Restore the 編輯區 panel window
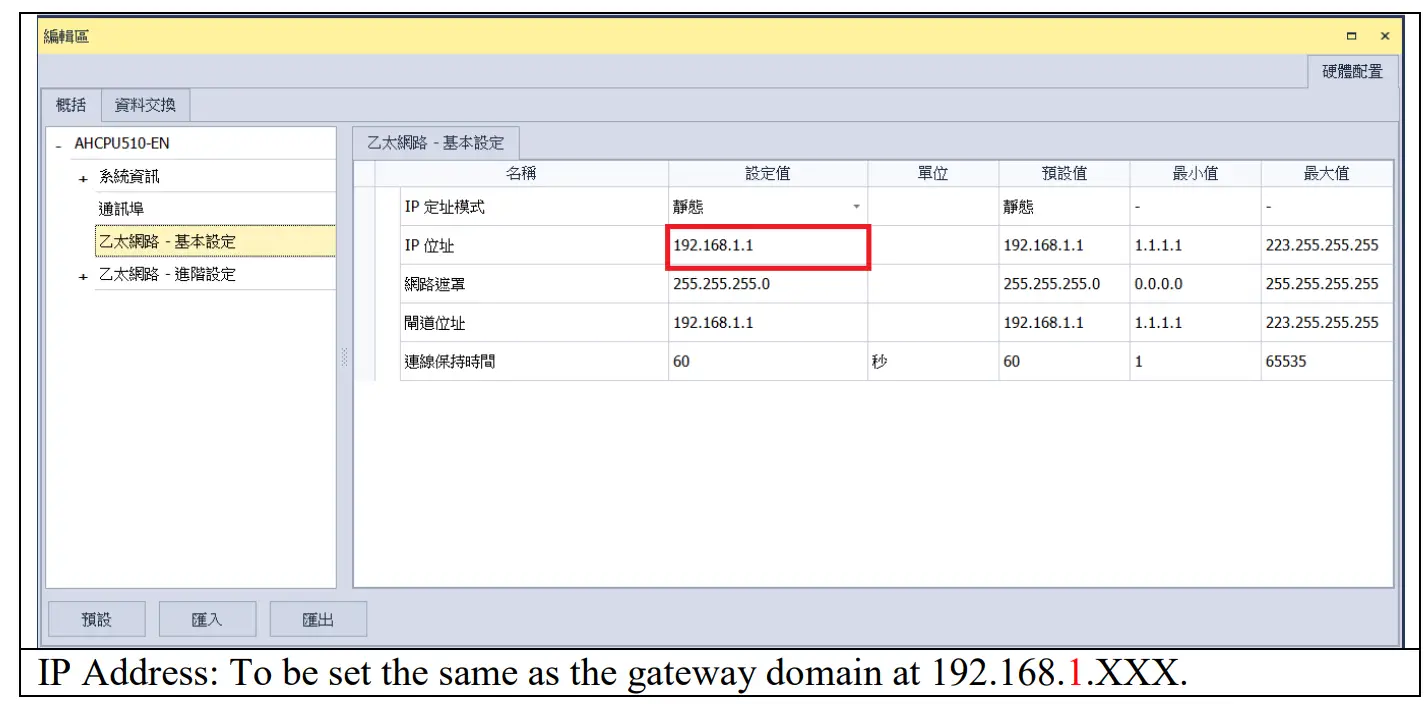Screen dimensions: 1428x704 pyautogui.click(x=1352, y=37)
